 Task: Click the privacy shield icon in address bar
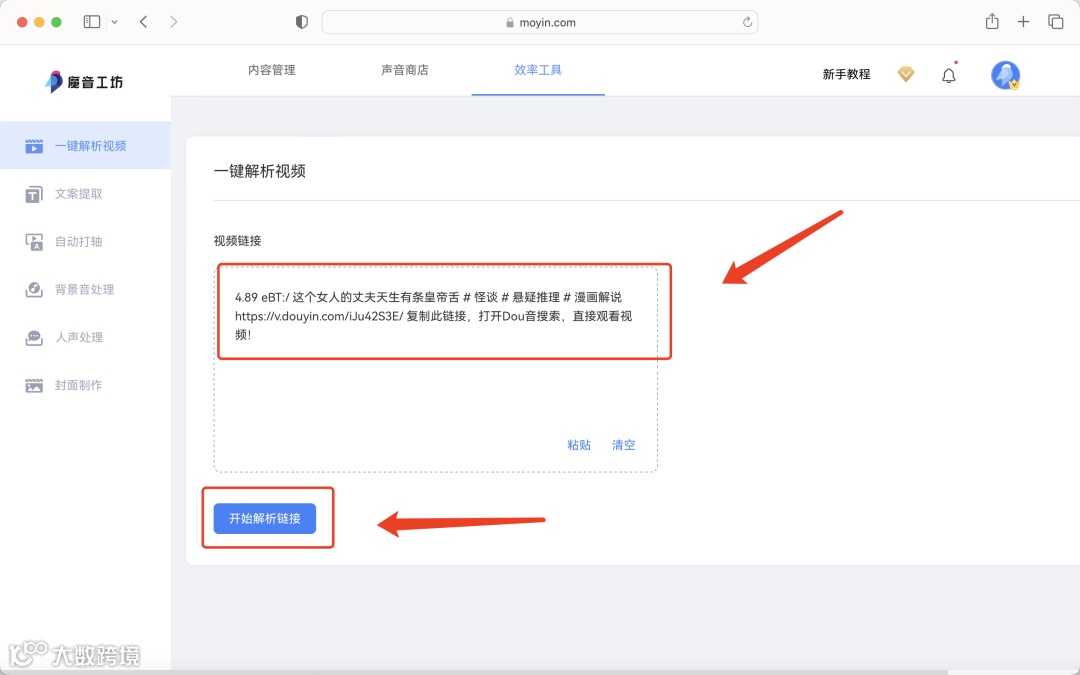(300, 21)
